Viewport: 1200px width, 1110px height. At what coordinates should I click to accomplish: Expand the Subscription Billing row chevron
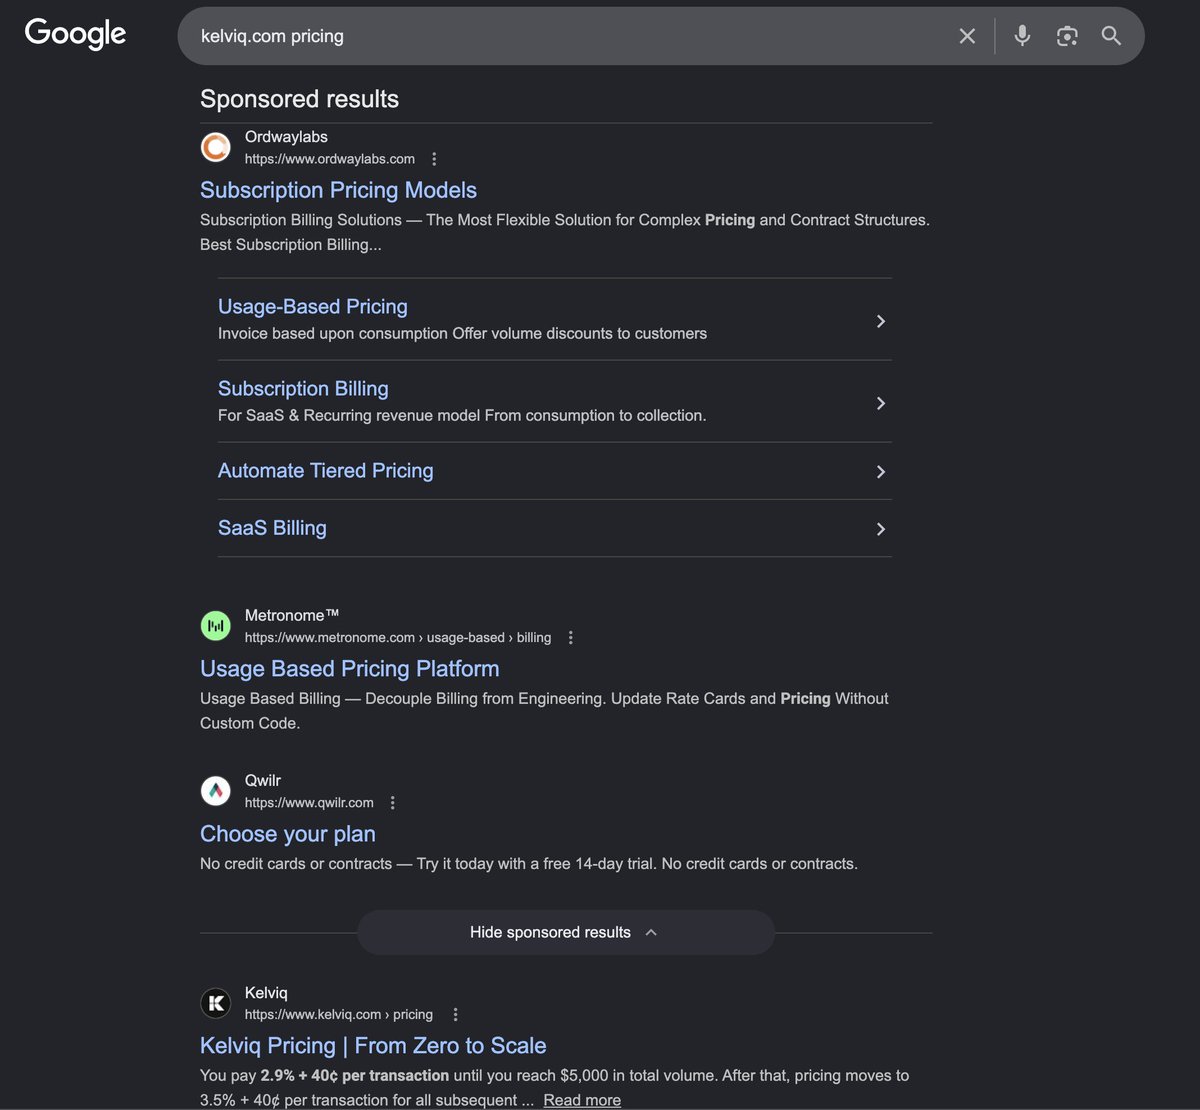tap(881, 403)
